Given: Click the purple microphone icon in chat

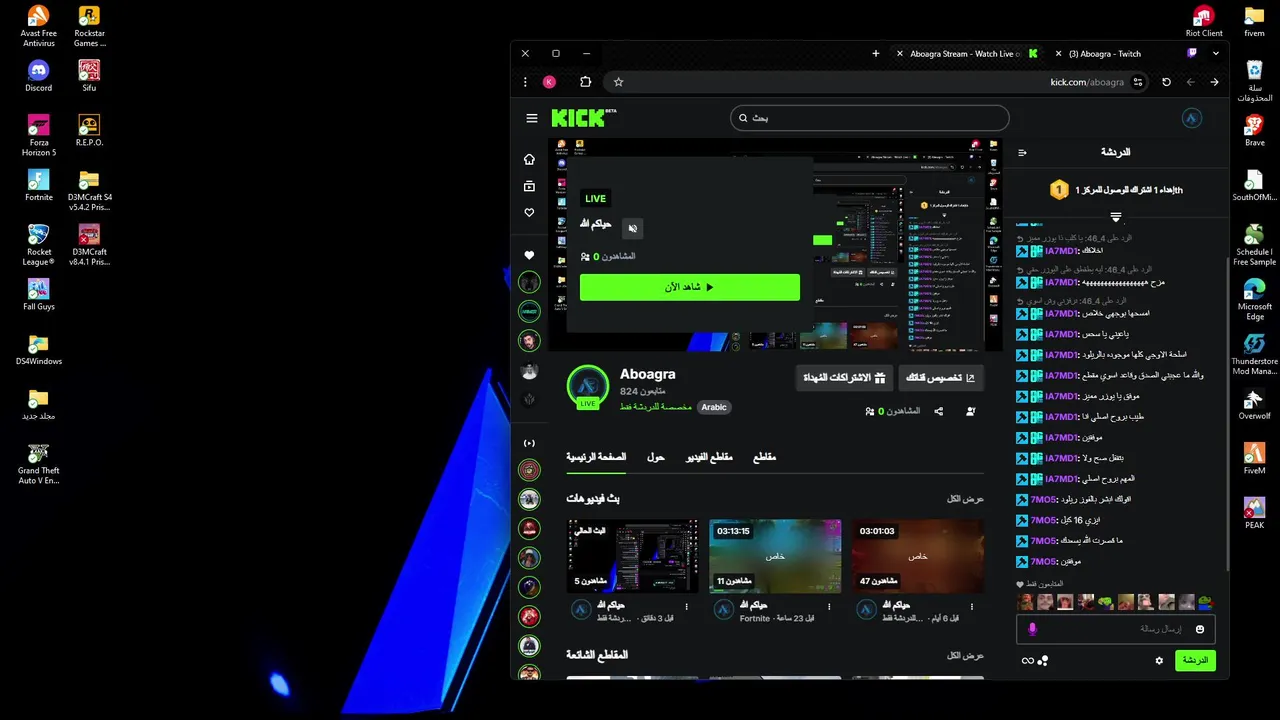Looking at the screenshot, I should (1032, 629).
